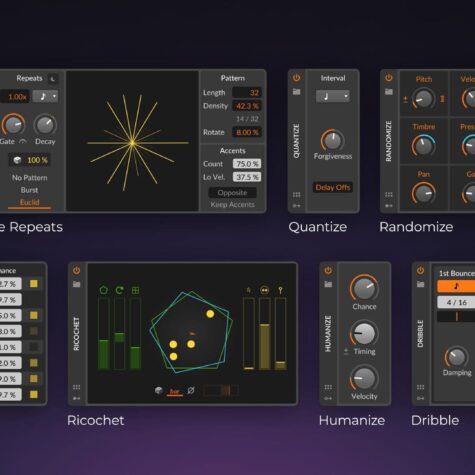Click the Damping knob in Dribble
475x475 pixels.
coord(456,357)
